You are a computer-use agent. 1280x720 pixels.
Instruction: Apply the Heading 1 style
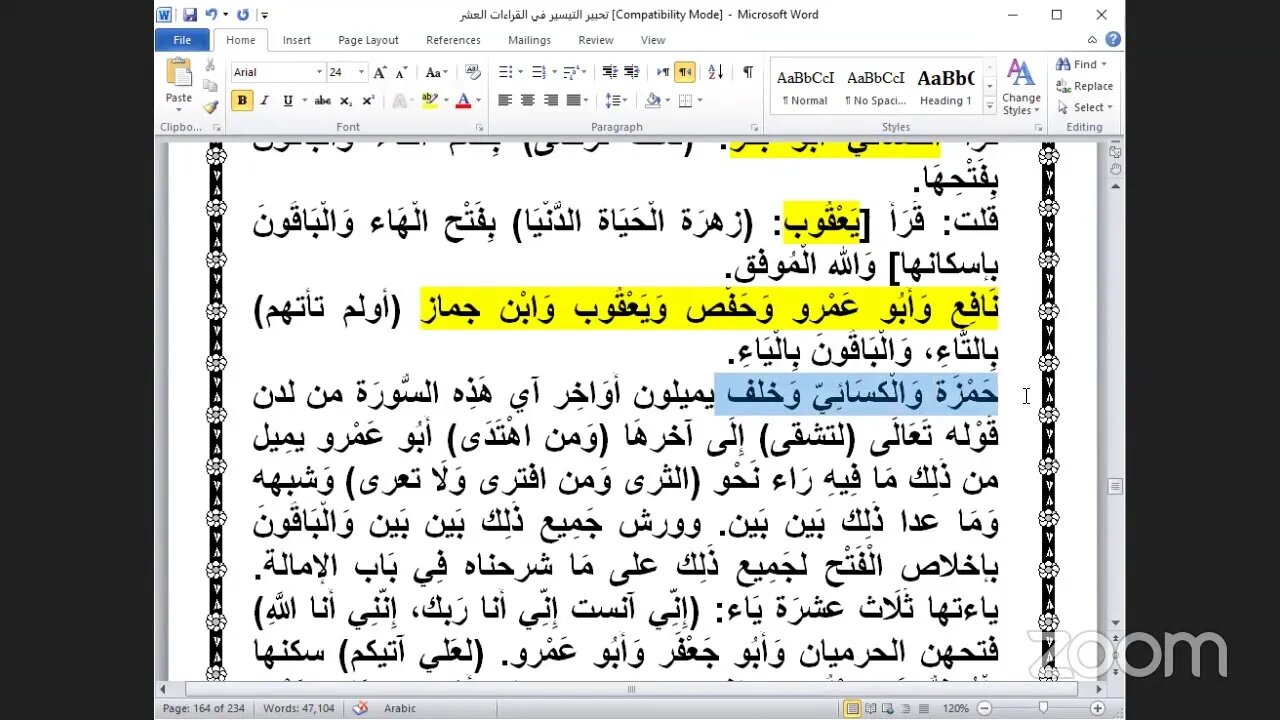[x=945, y=87]
